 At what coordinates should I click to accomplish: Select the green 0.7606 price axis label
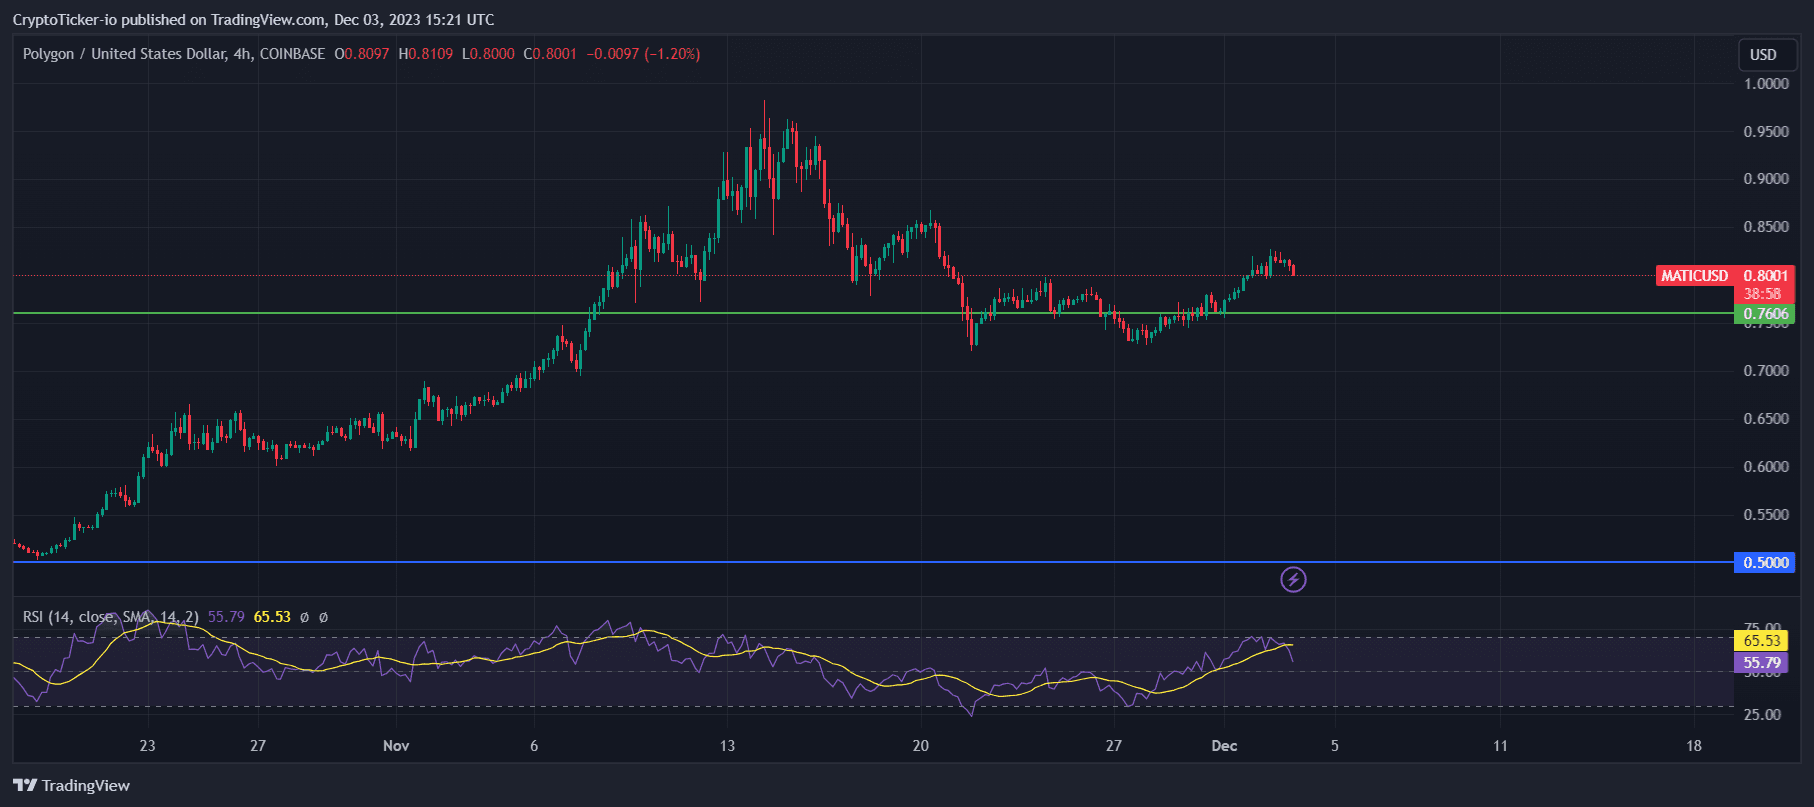pos(1765,314)
